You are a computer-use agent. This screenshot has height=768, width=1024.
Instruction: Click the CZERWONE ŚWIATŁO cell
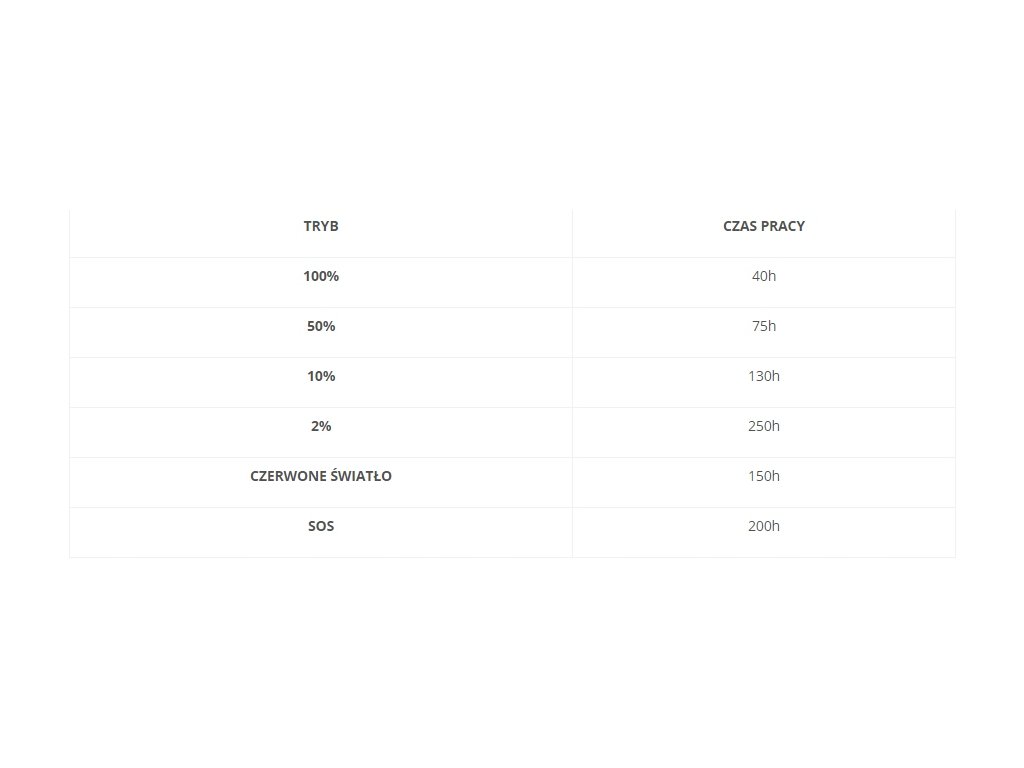321,476
